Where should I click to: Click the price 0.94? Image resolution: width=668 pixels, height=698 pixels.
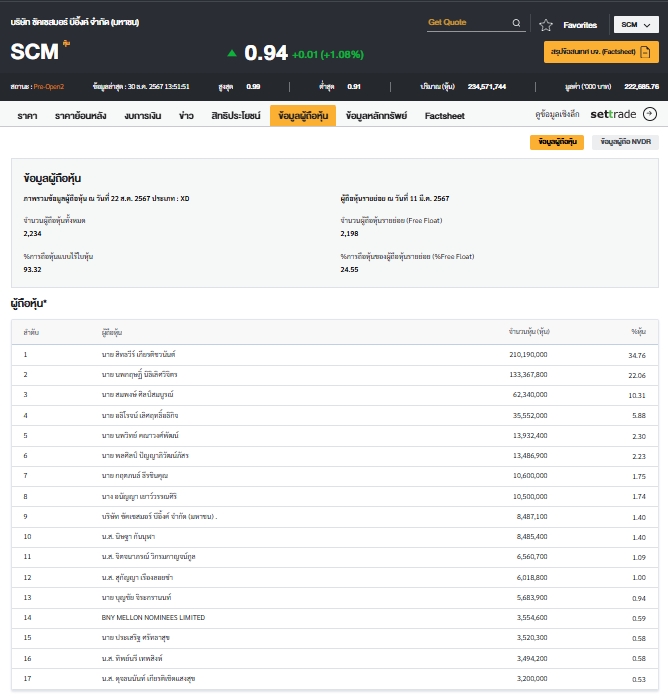[x=266, y=53]
